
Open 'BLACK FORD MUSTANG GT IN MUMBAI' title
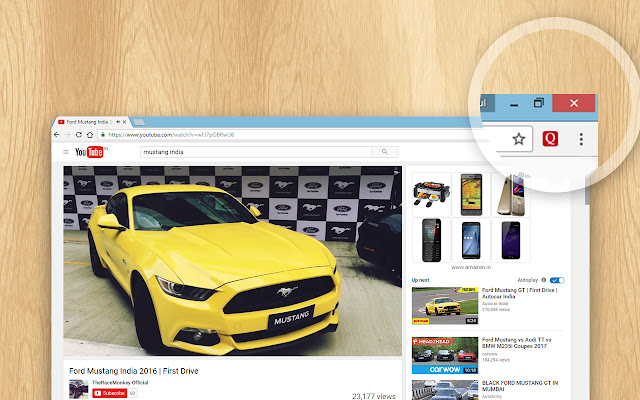(520, 386)
